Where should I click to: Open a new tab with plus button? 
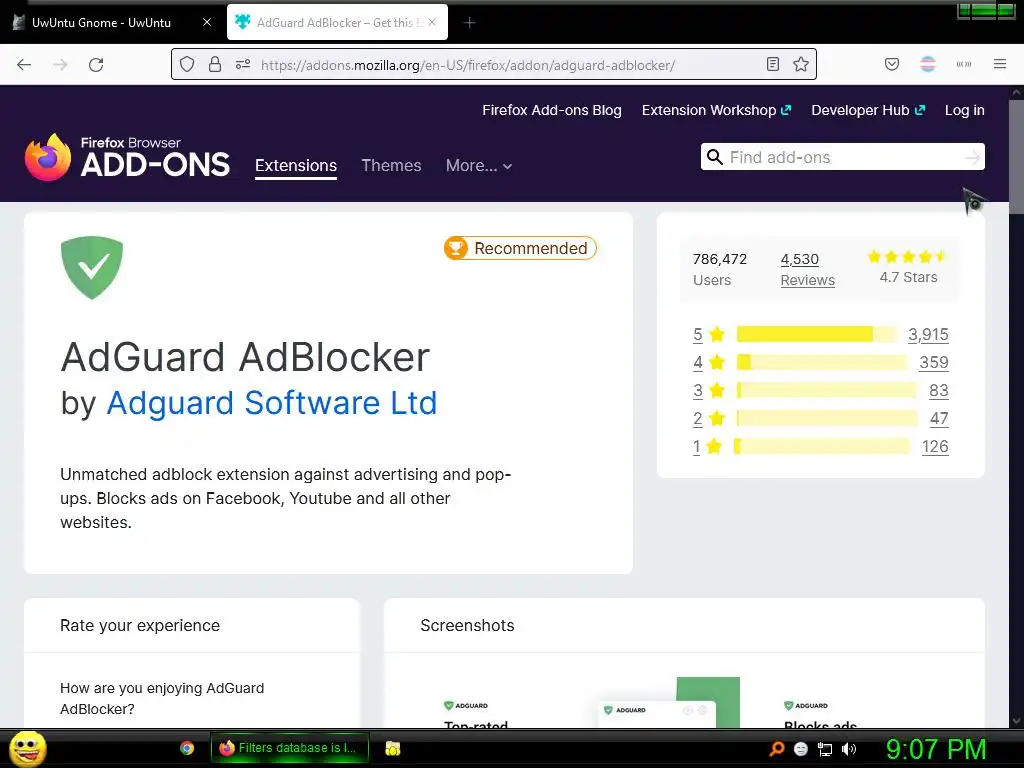point(469,23)
